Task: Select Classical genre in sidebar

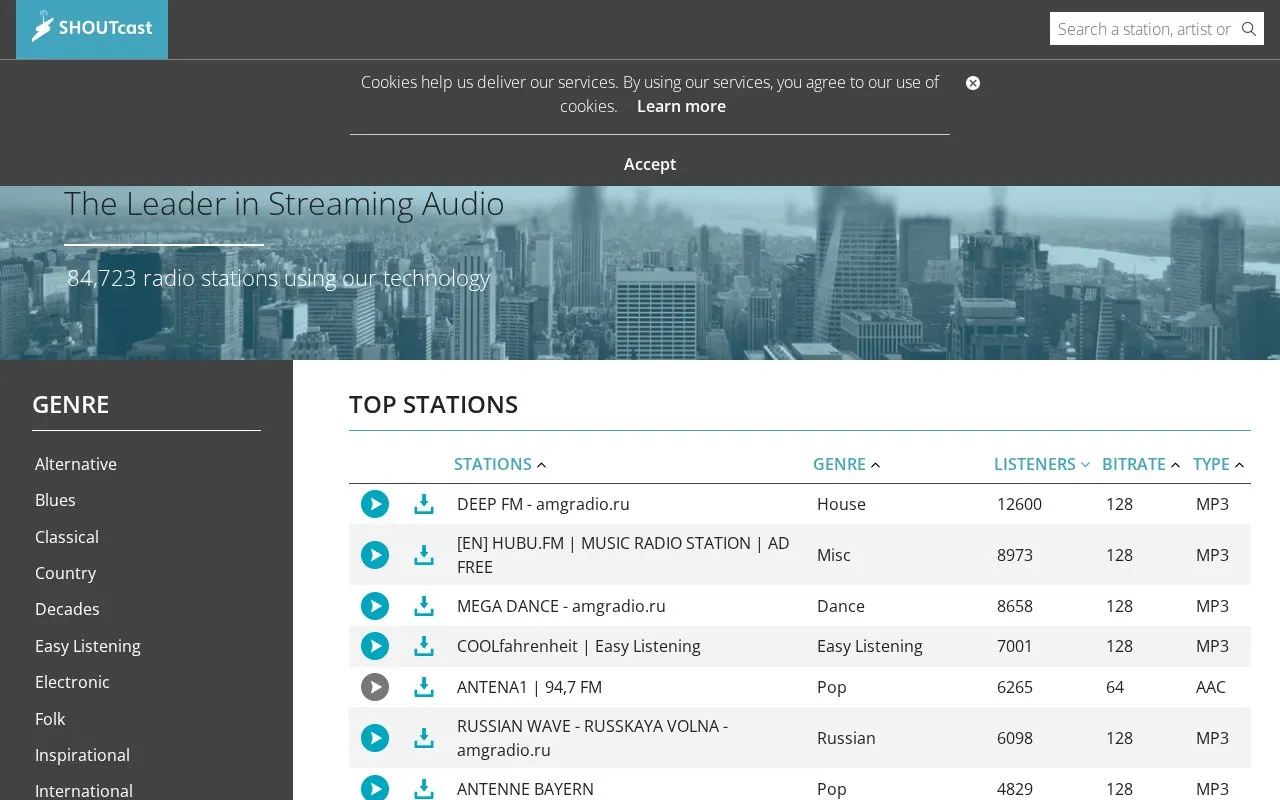Action: coord(67,537)
